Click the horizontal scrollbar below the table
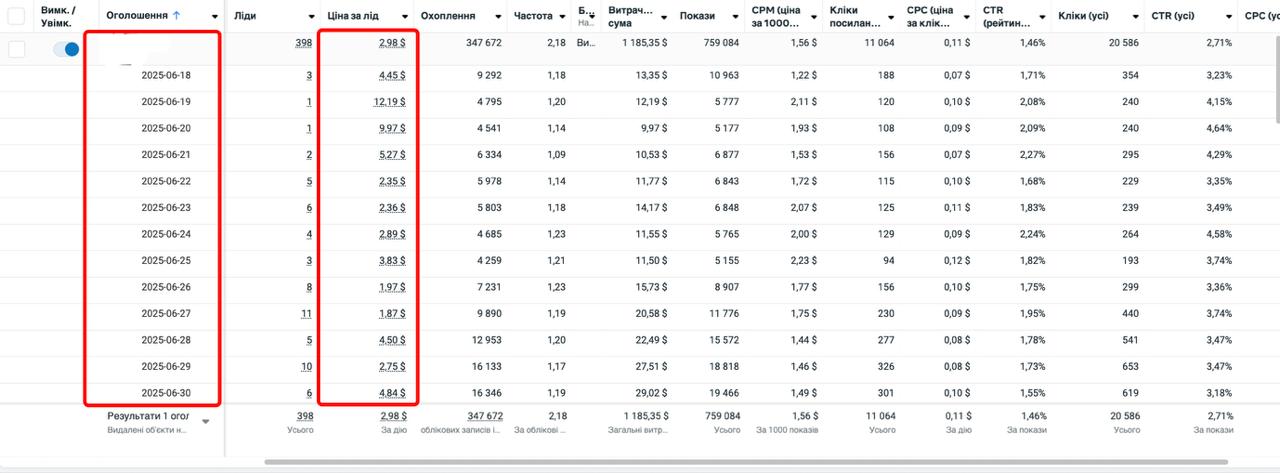1280x473 pixels. (x=745, y=462)
